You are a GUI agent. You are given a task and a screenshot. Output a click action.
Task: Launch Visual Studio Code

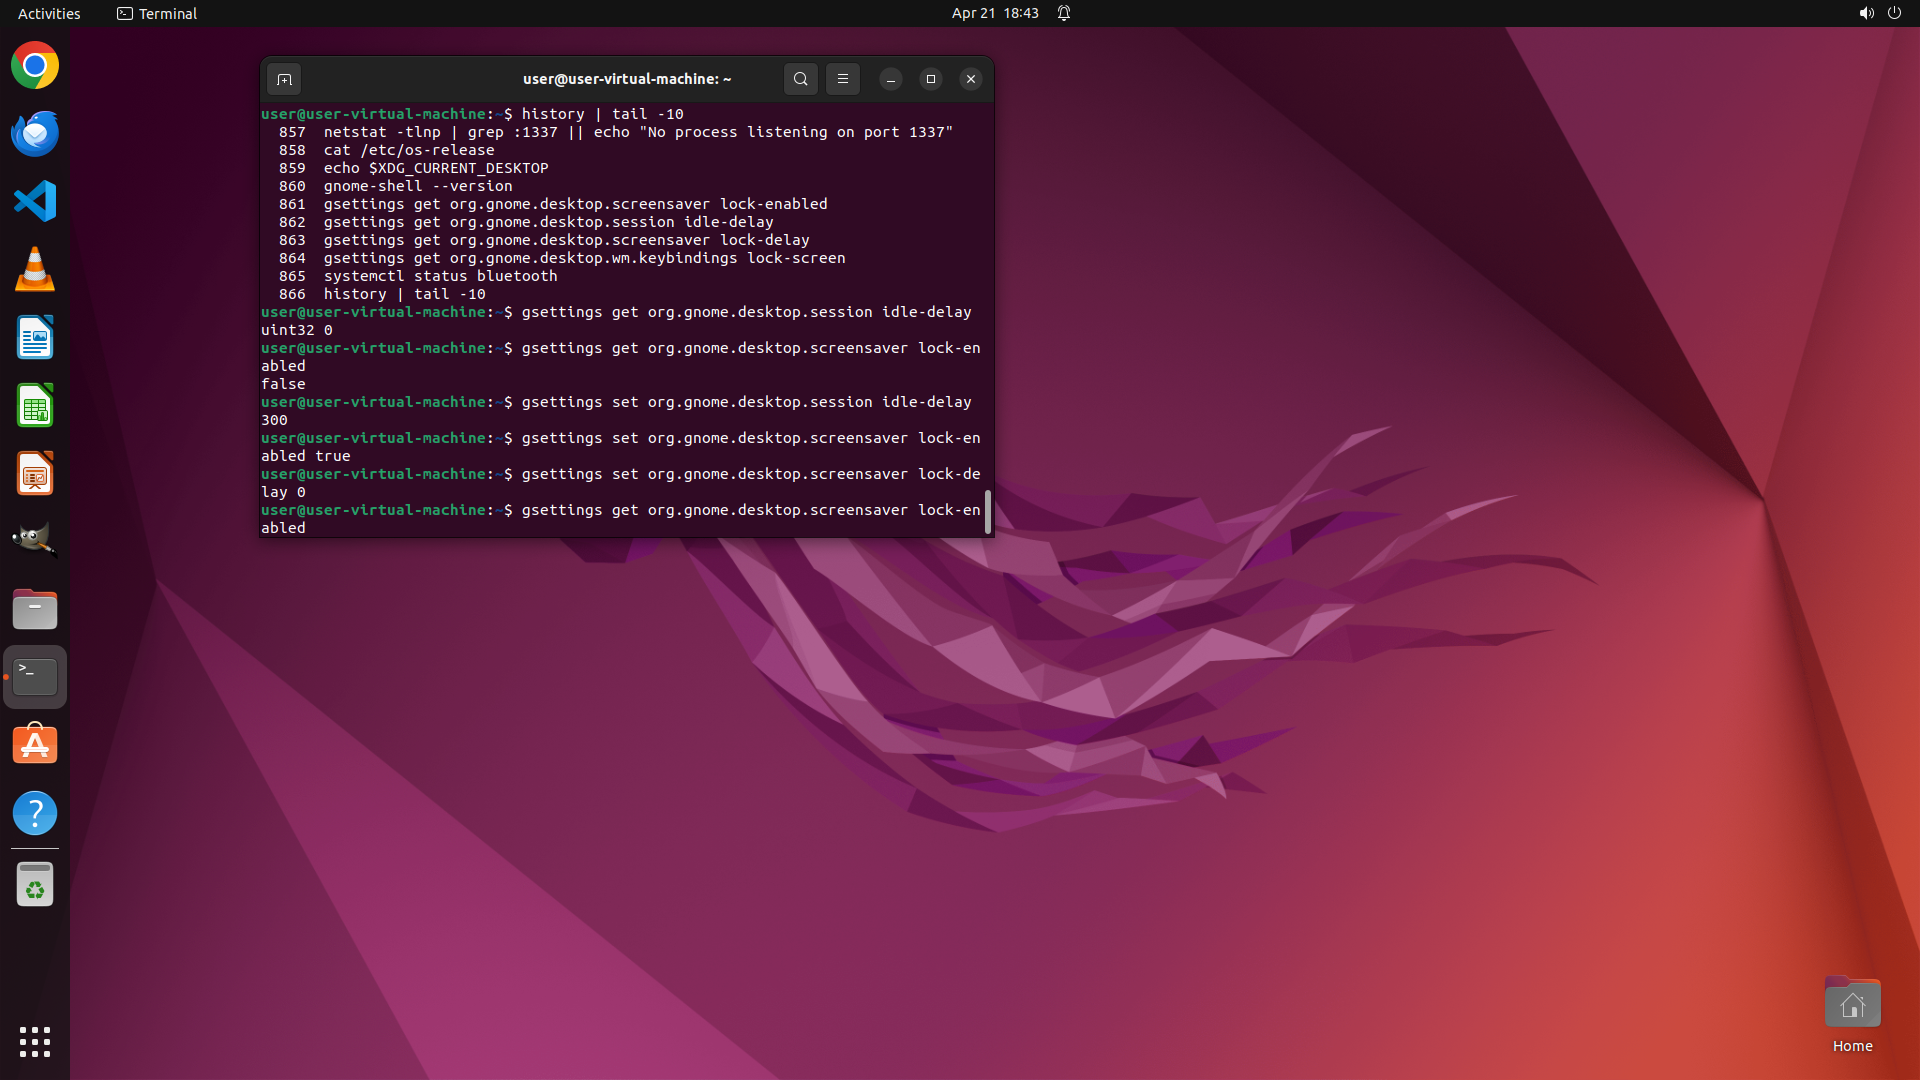click(35, 201)
